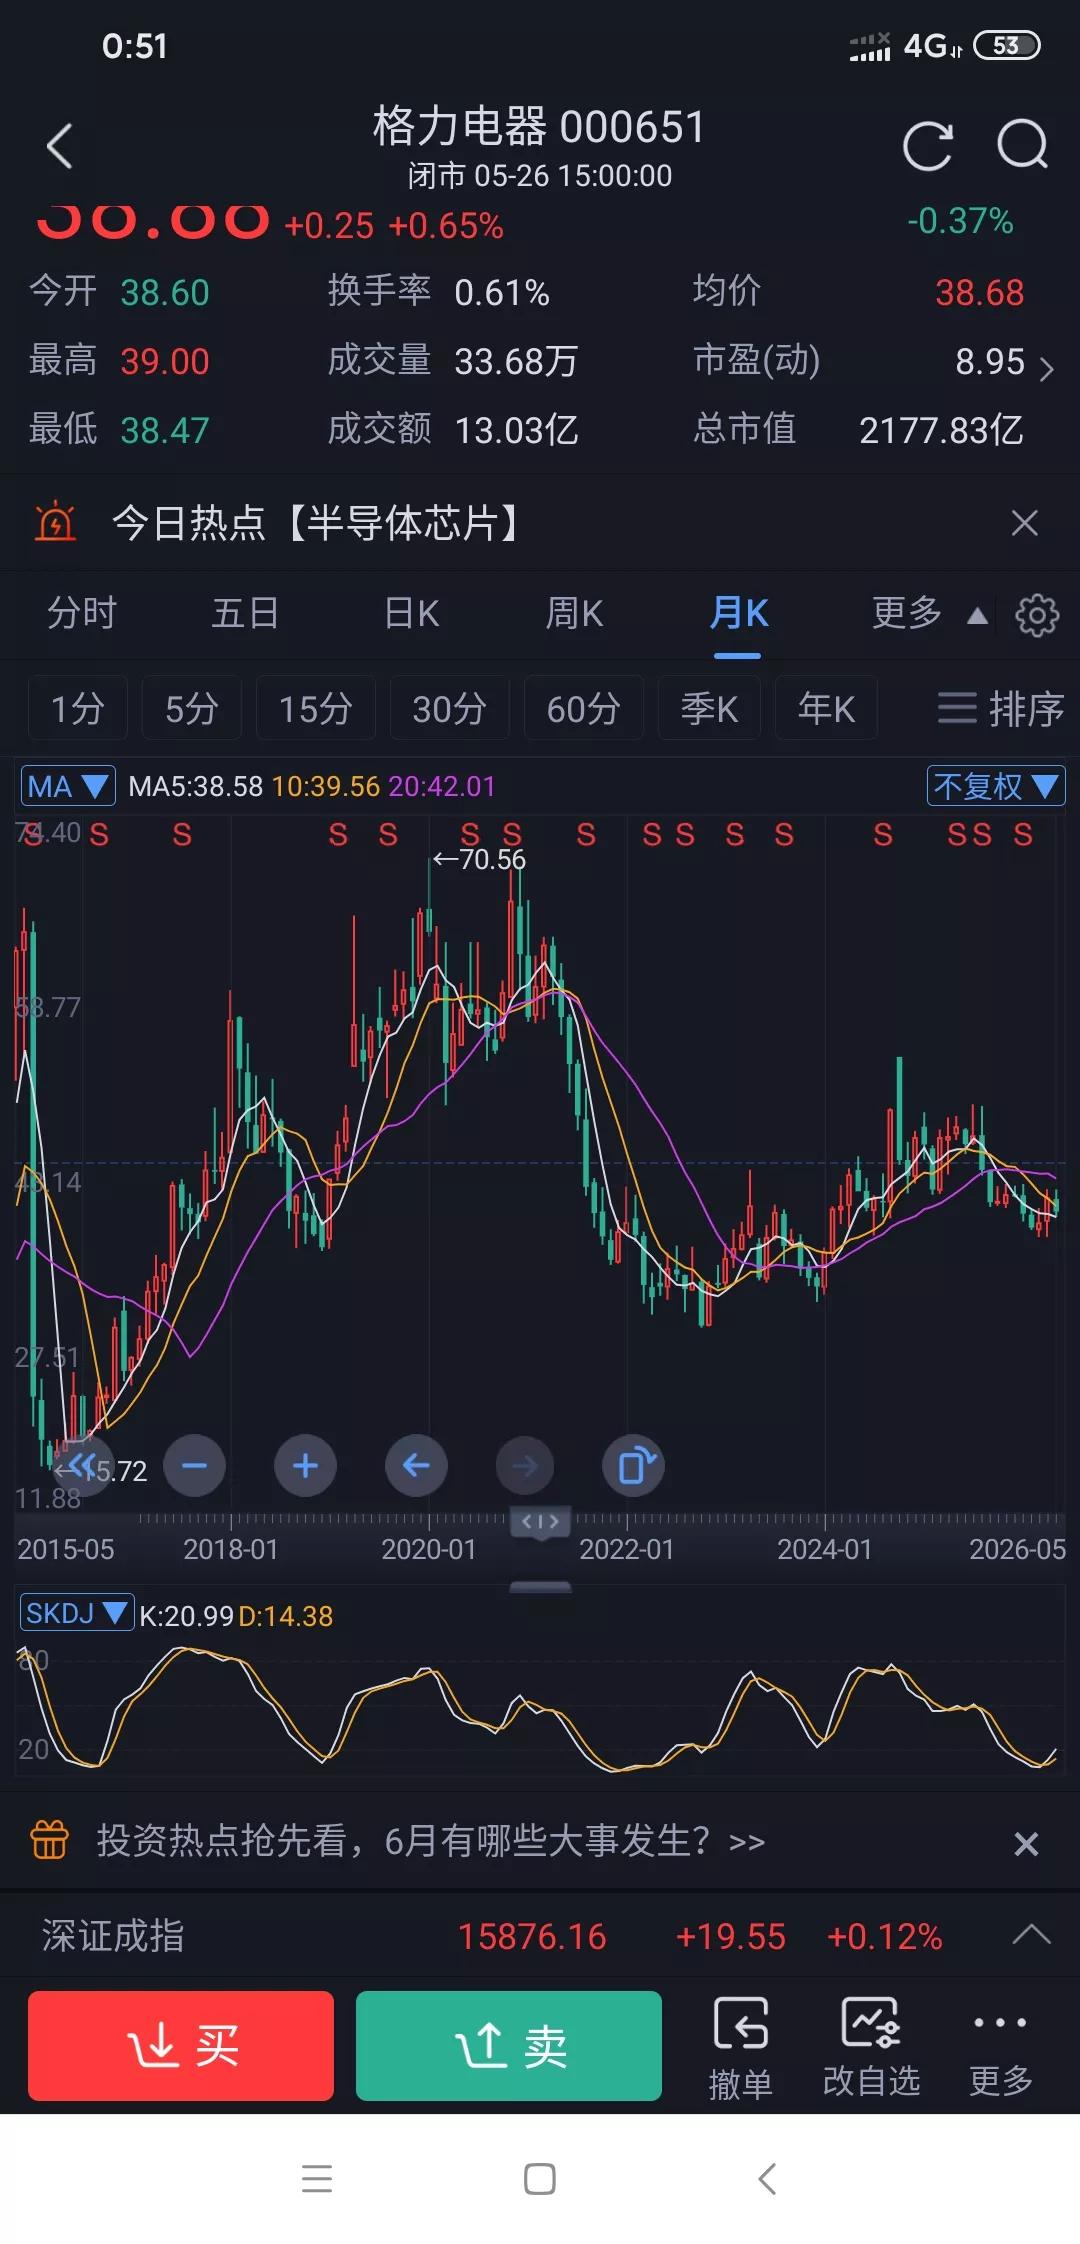Move chart right with arrow button

pyautogui.click(x=525, y=1466)
